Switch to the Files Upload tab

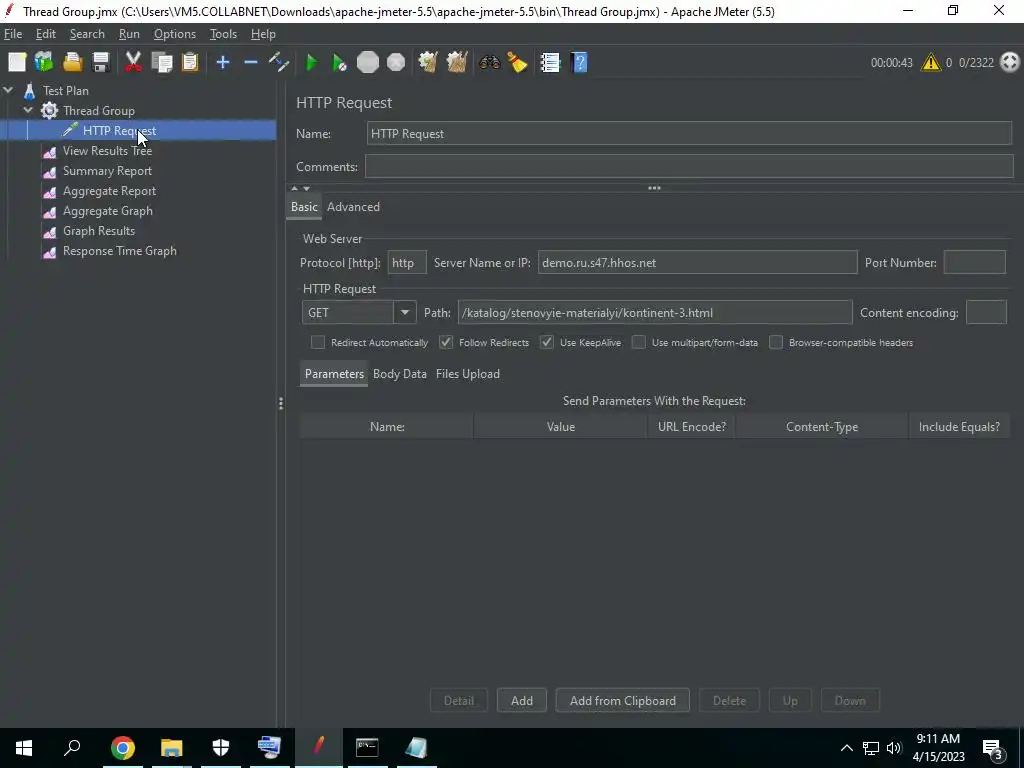pos(468,374)
